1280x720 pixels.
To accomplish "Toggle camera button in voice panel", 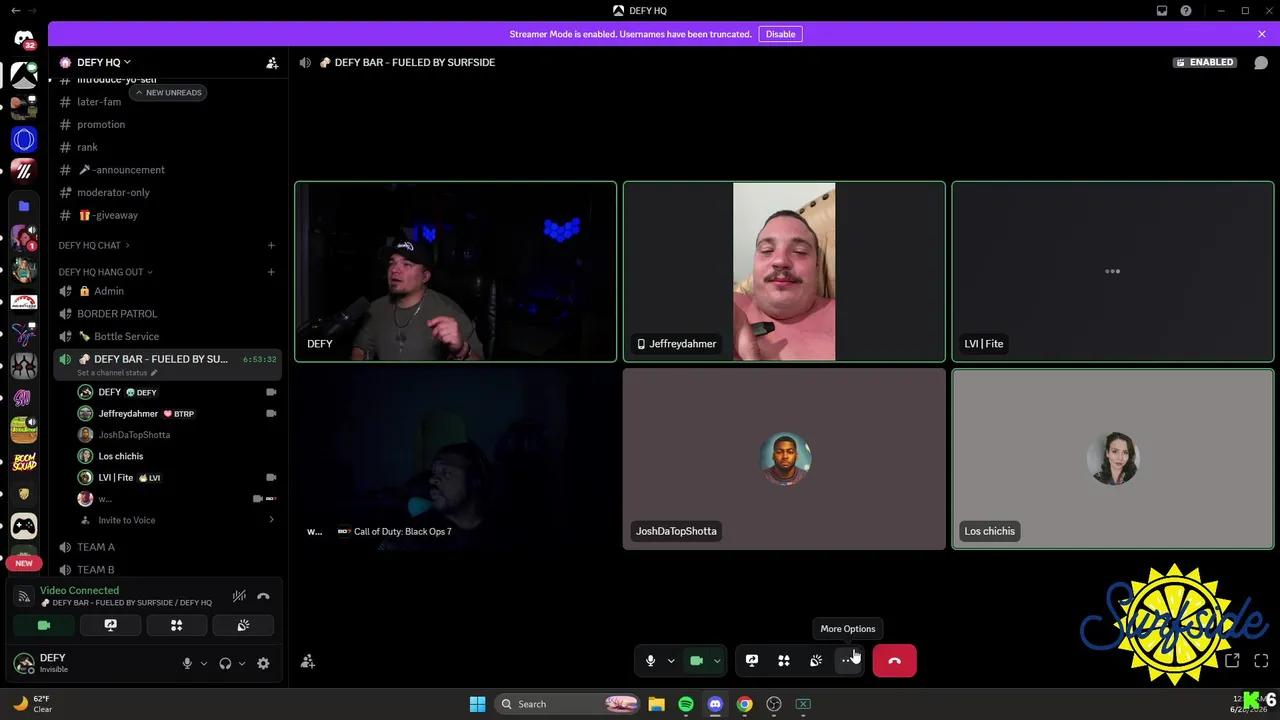I will tap(44, 625).
